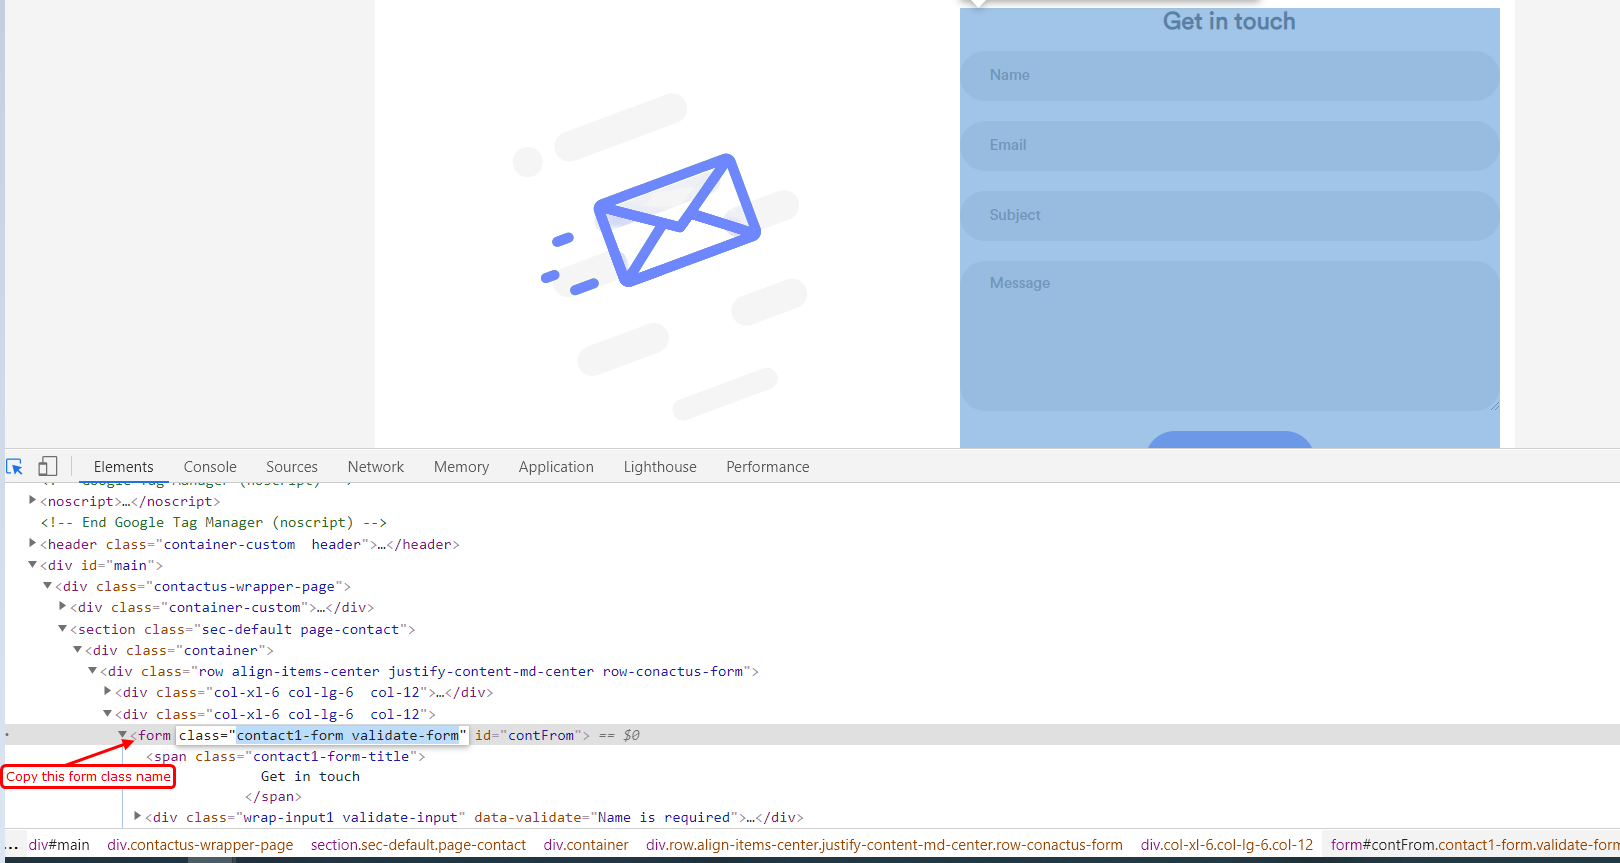Viewport: 1620px width, 863px height.
Task: Click div#main in the breadcrumb trail
Action: click(x=59, y=845)
